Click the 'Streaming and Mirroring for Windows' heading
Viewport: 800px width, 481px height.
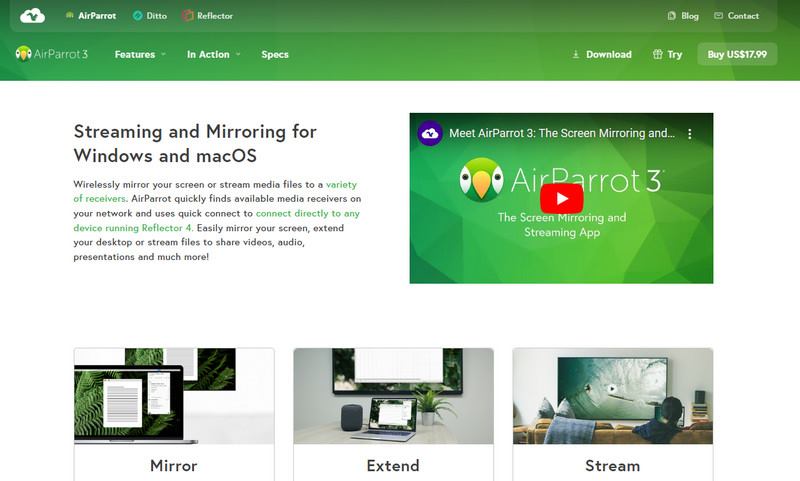[x=195, y=143]
